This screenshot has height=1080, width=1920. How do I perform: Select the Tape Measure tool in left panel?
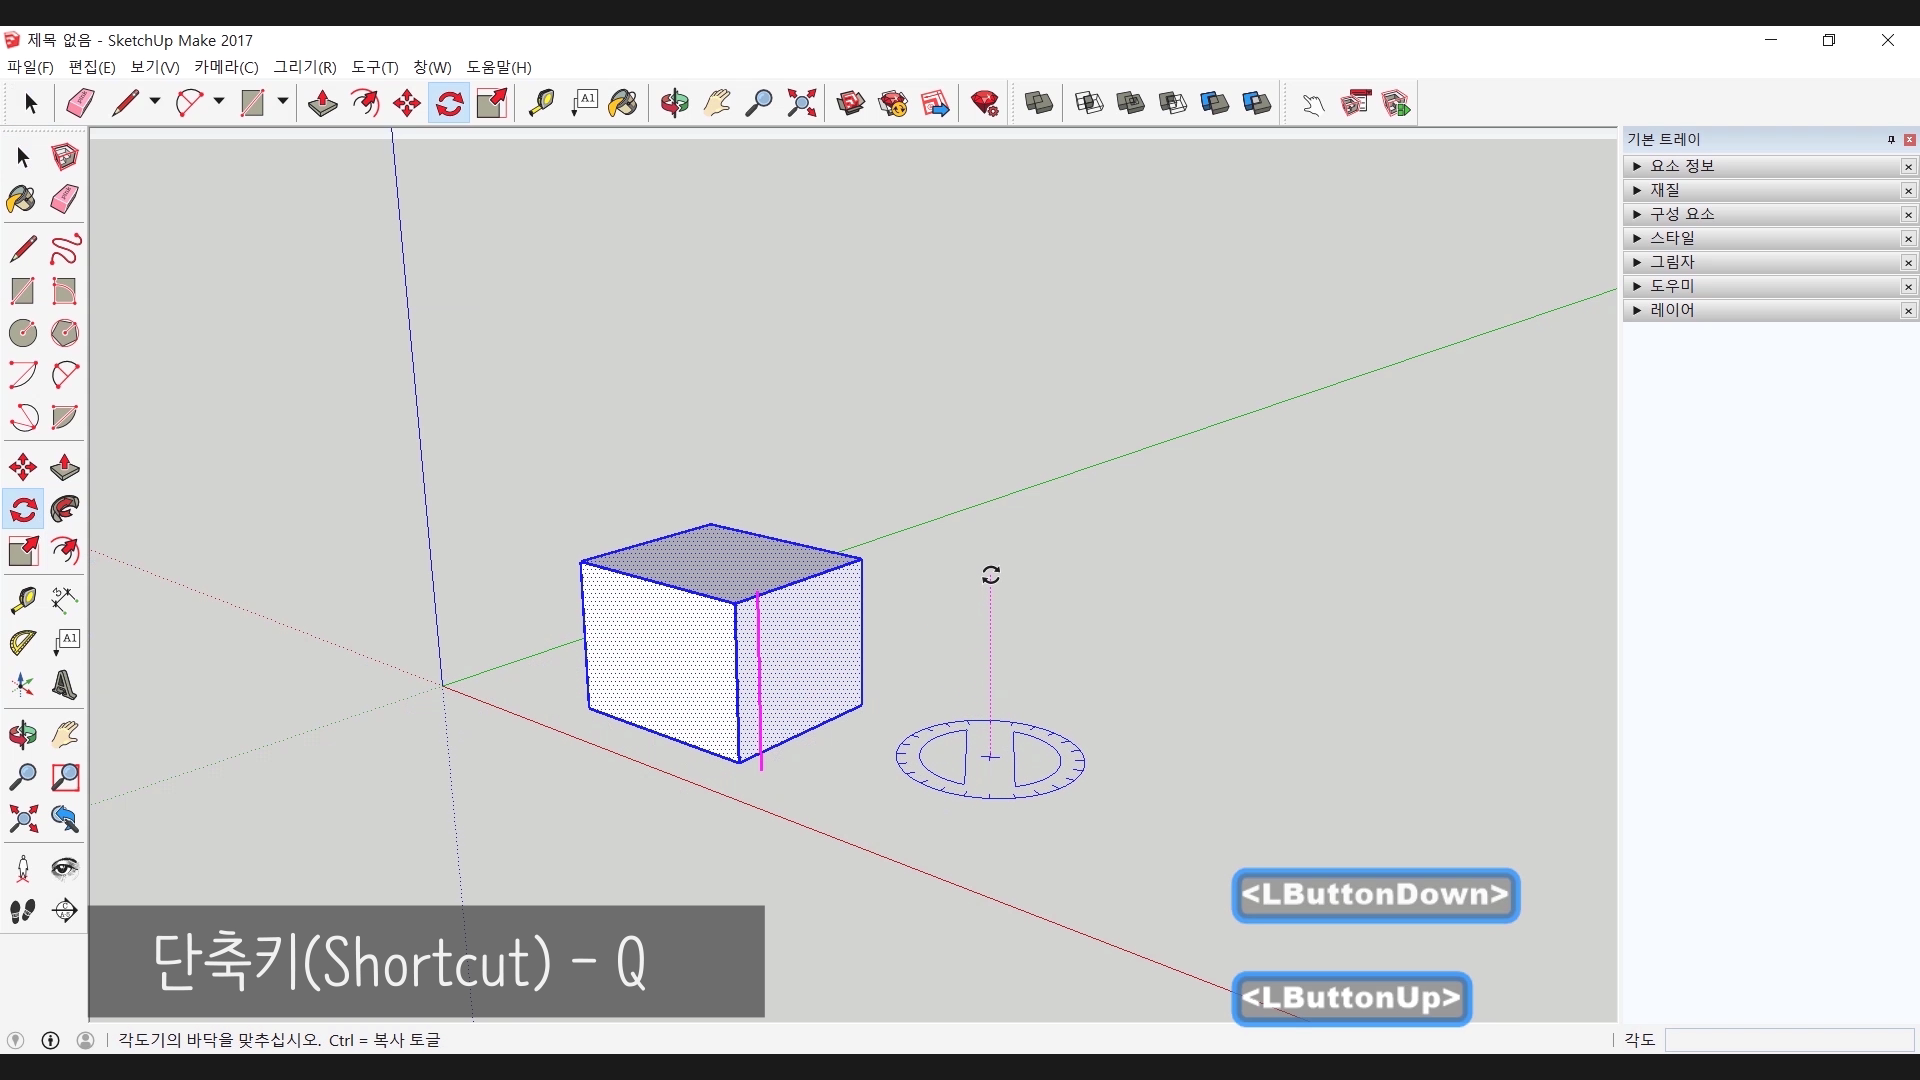click(x=23, y=600)
